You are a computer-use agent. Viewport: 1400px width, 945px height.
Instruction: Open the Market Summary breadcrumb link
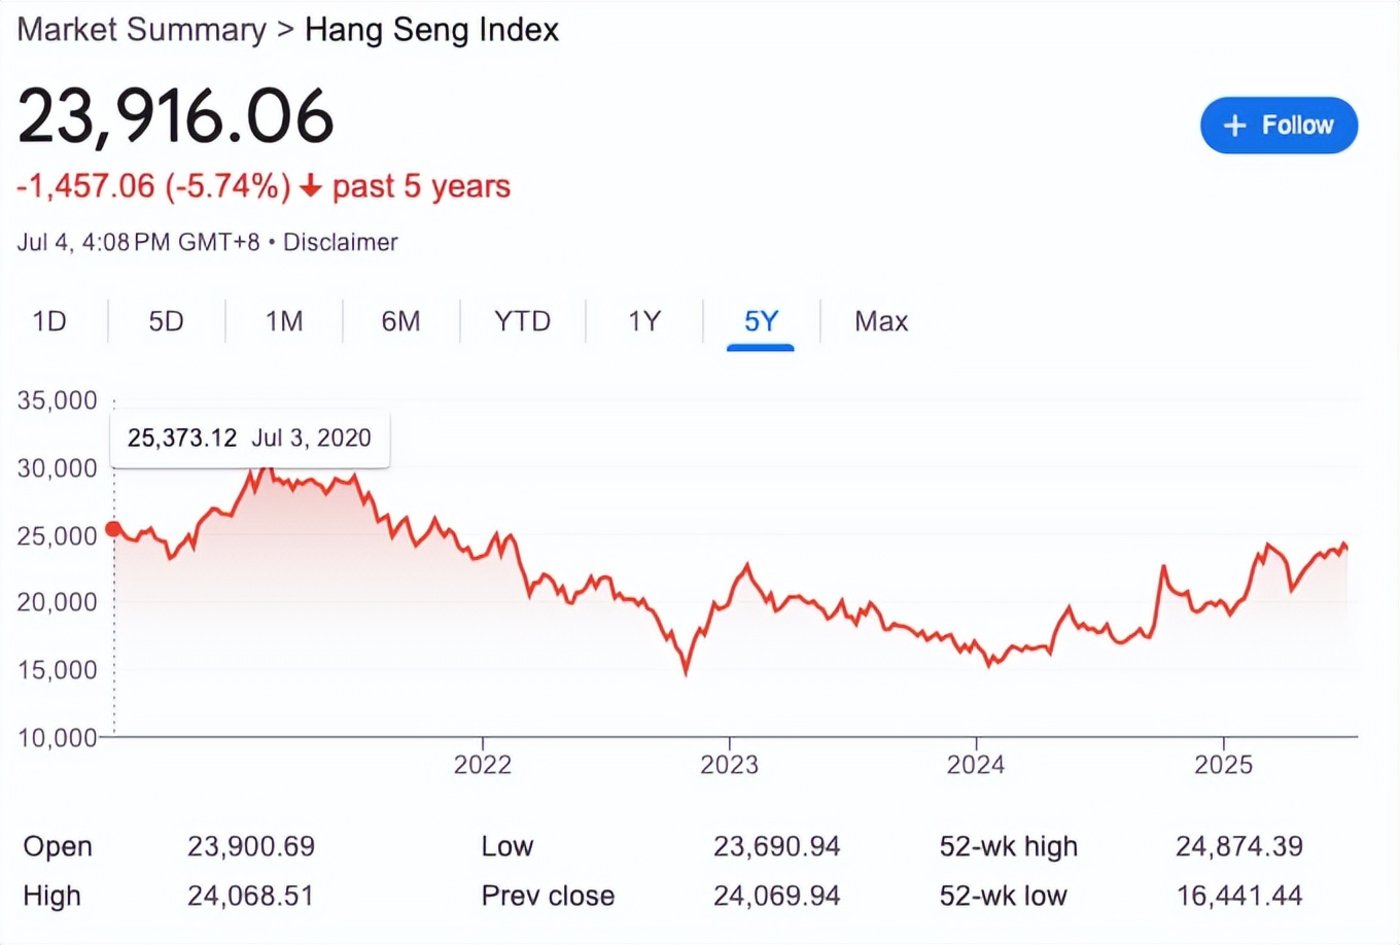pos(142,30)
